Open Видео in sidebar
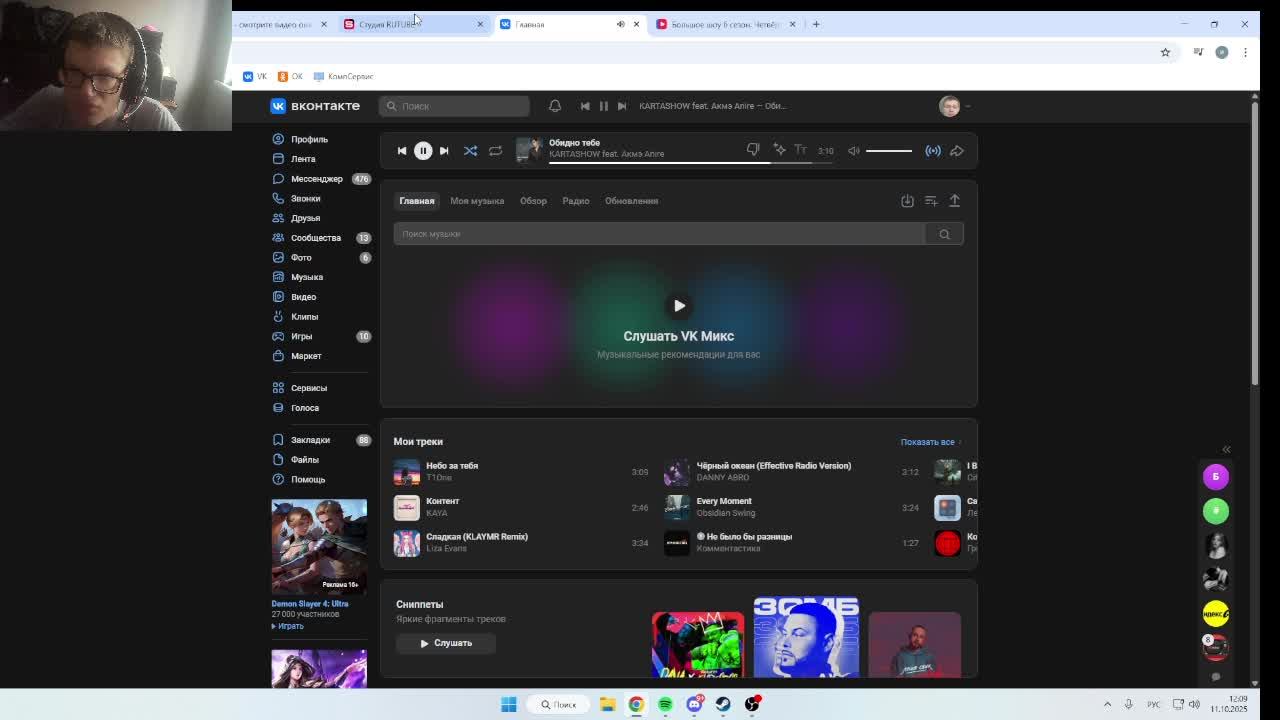This screenshot has width=1280, height=720. click(303, 297)
